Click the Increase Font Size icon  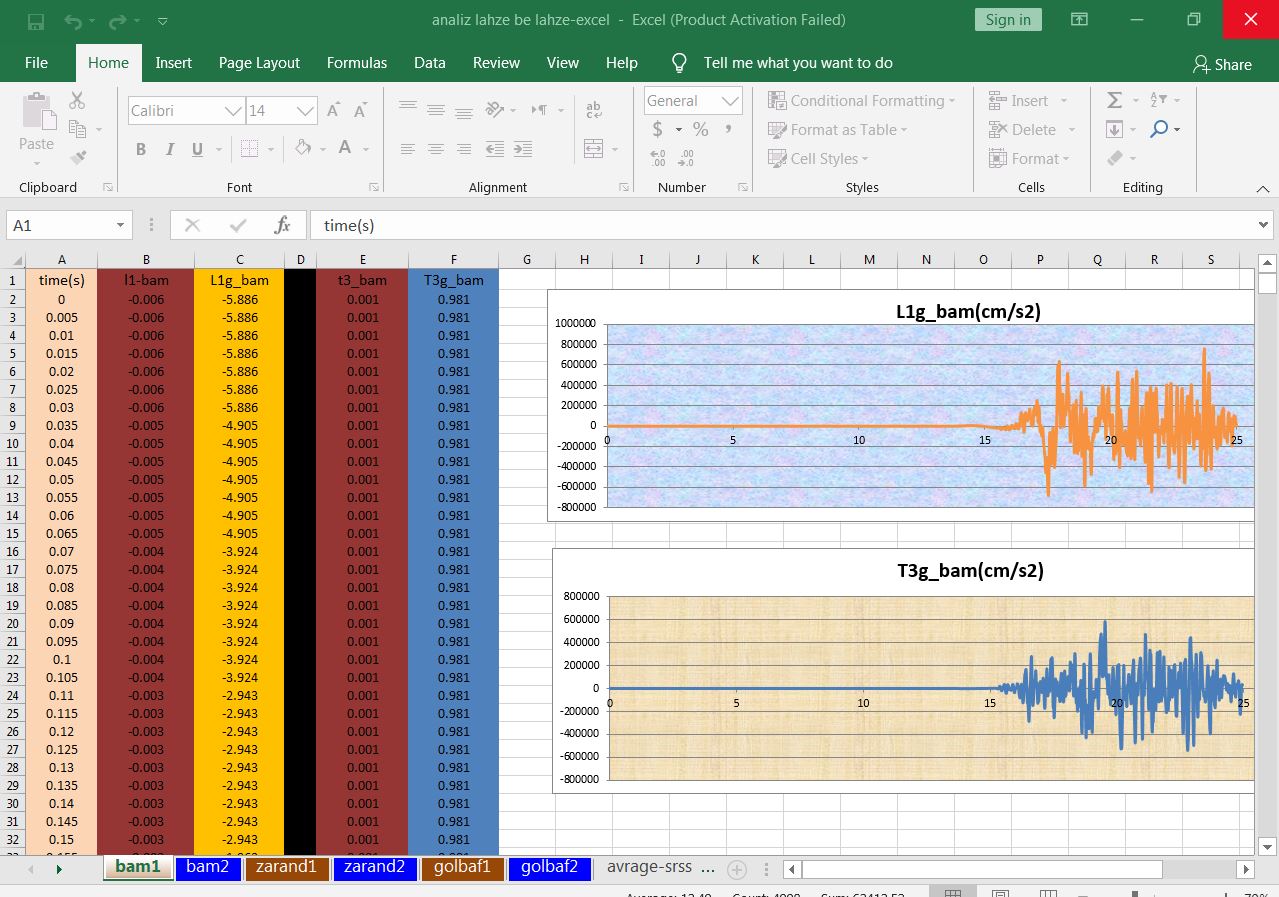[x=334, y=110]
